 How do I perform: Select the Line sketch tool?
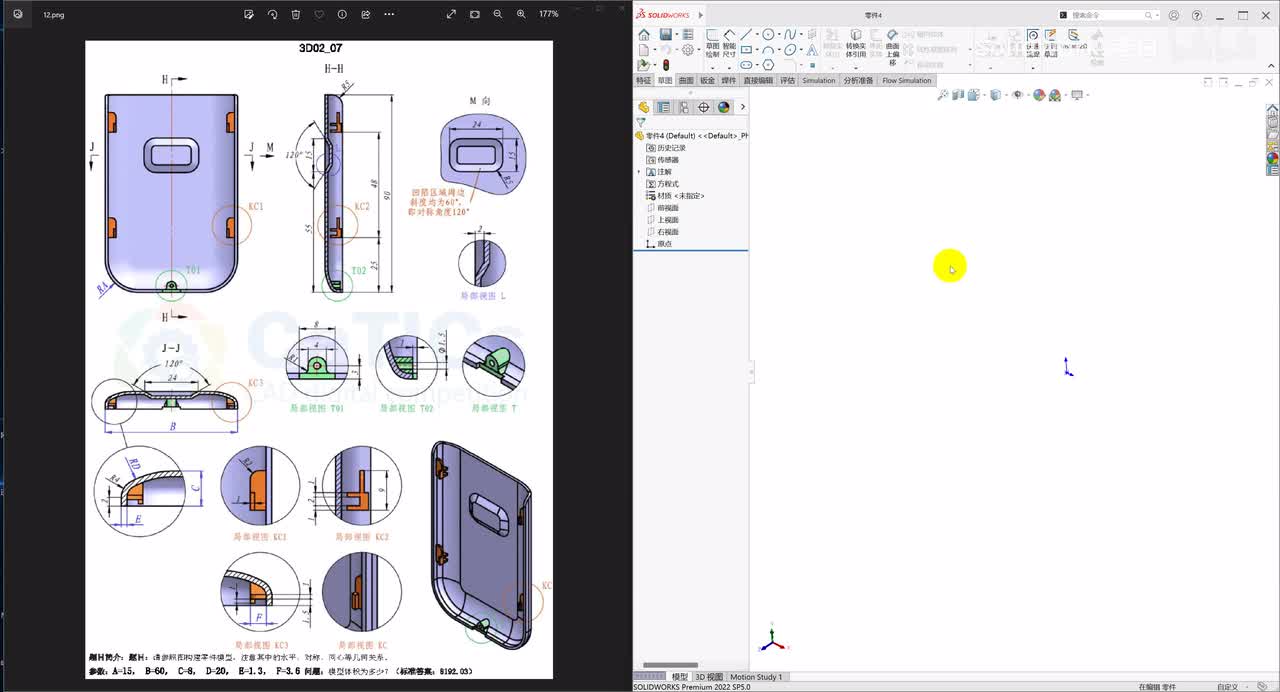pos(746,34)
